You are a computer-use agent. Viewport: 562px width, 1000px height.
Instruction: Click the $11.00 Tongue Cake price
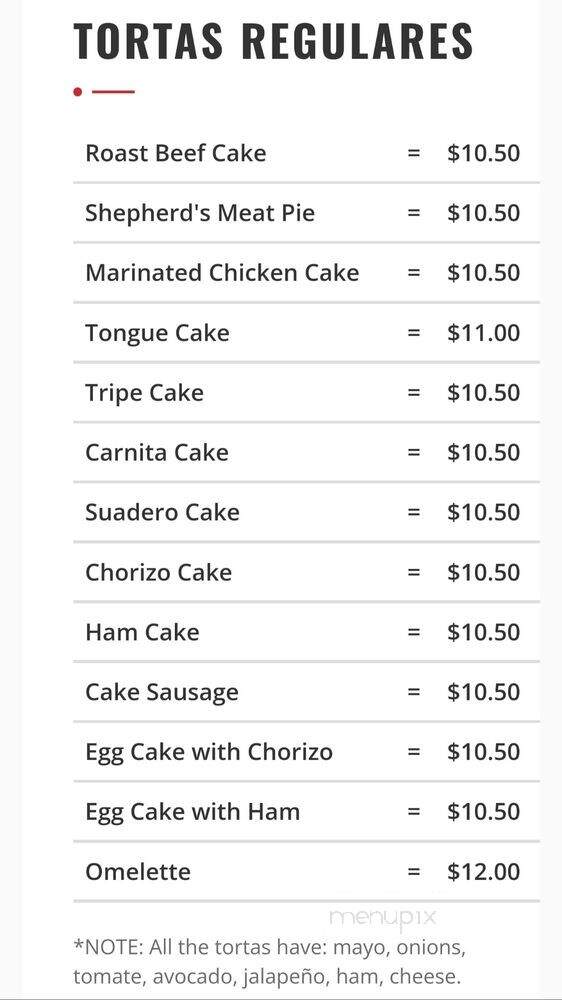484,333
